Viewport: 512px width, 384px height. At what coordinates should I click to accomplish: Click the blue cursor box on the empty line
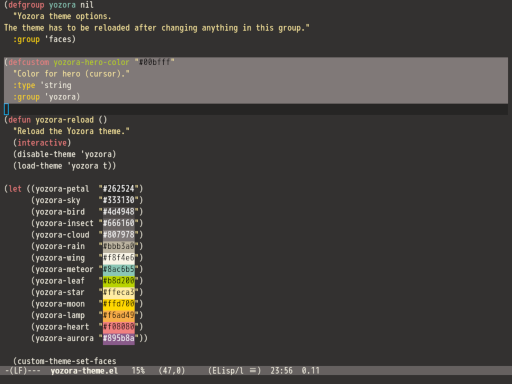click(6, 109)
